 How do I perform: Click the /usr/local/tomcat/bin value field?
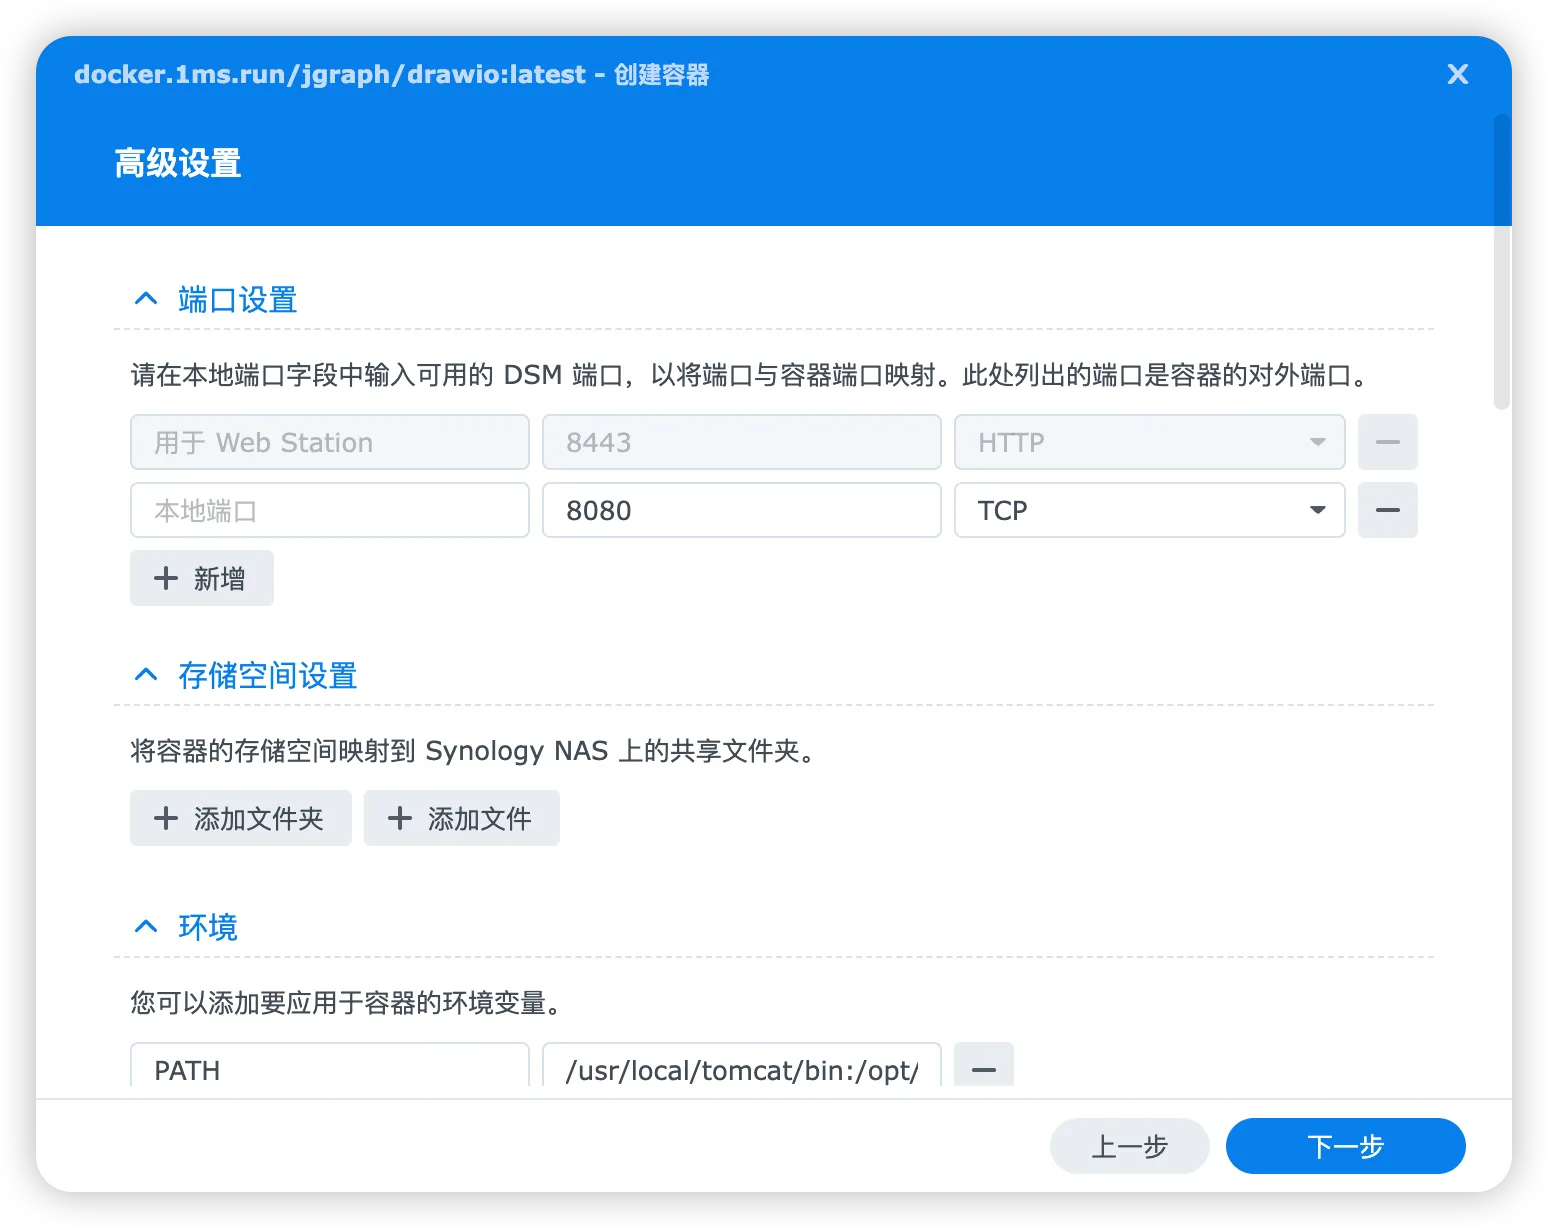(742, 1069)
